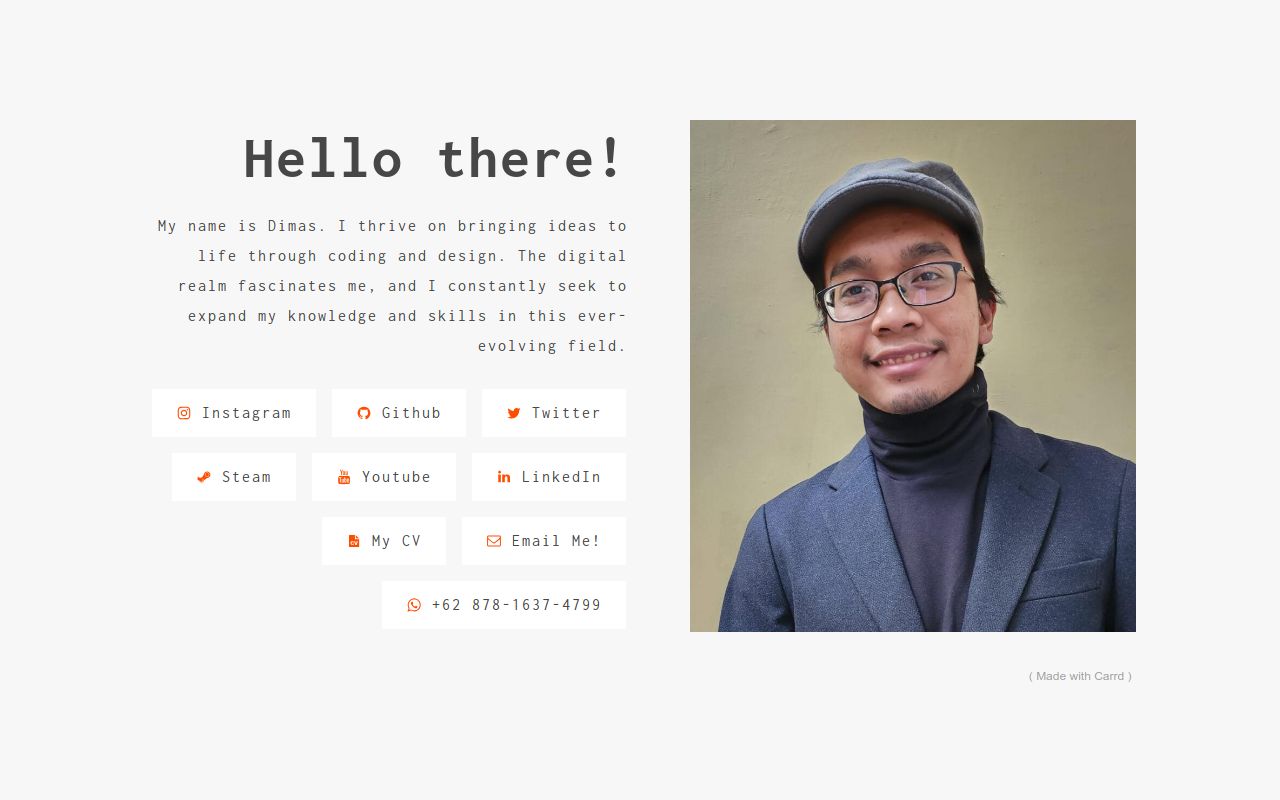
Task: Open the Github button
Action: [399, 413]
